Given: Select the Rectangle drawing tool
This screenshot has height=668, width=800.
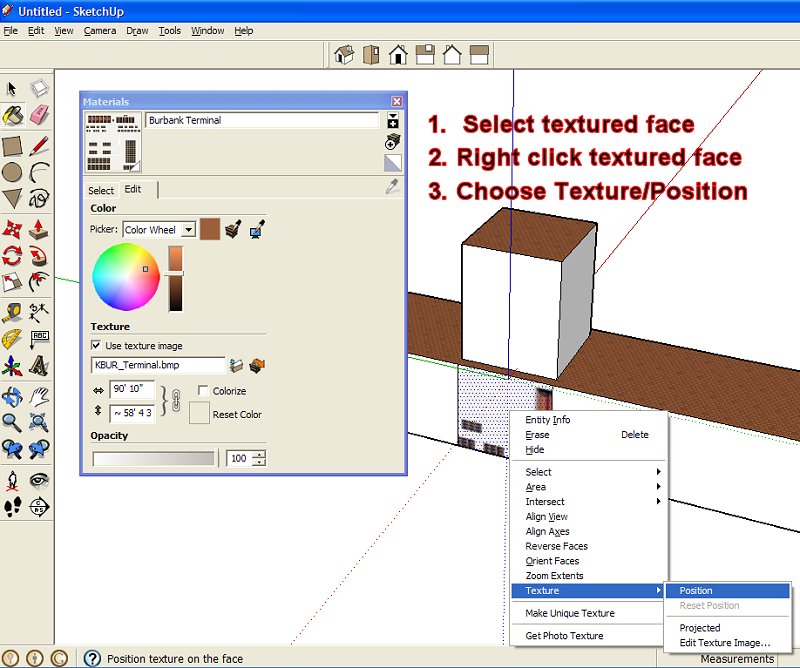Looking at the screenshot, I should tap(13, 144).
